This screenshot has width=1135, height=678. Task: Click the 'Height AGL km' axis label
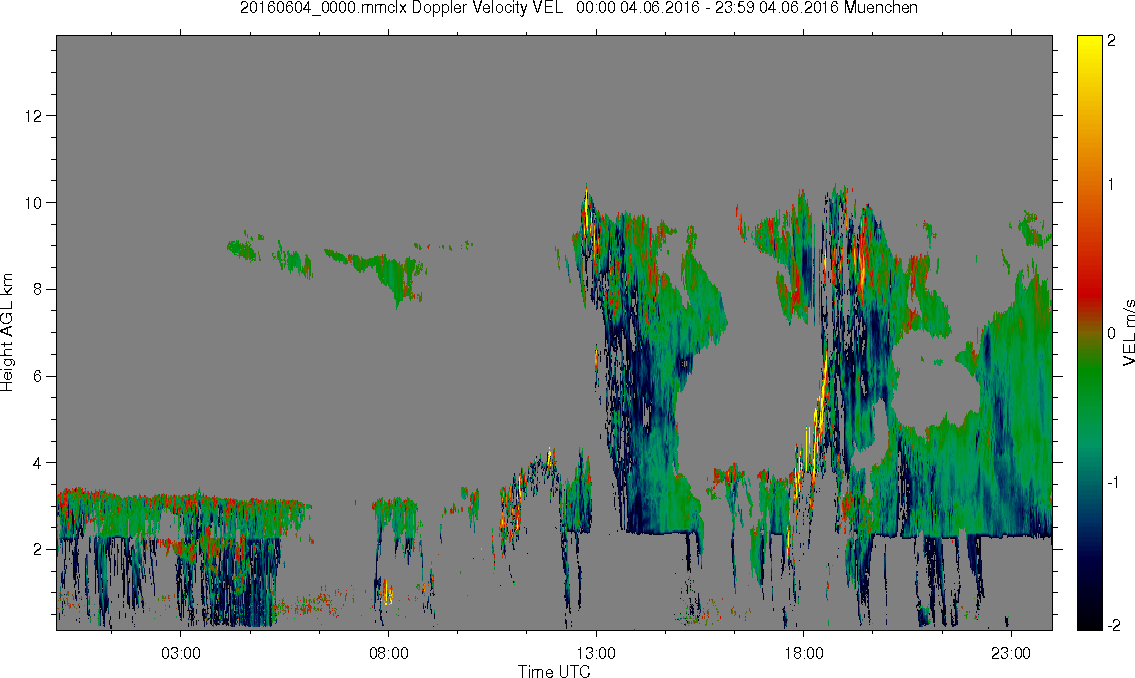[7, 332]
